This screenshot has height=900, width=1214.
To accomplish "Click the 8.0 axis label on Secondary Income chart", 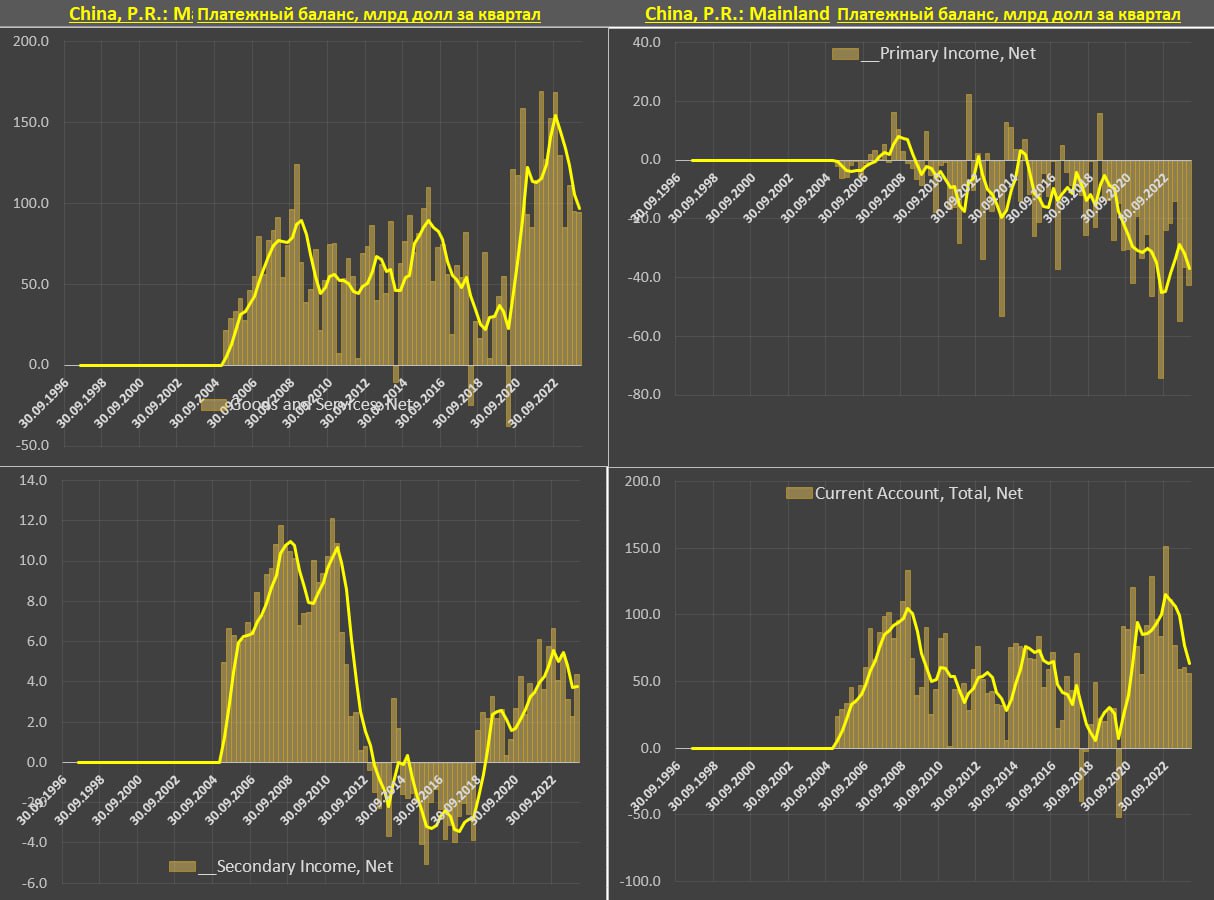I will click(x=37, y=601).
